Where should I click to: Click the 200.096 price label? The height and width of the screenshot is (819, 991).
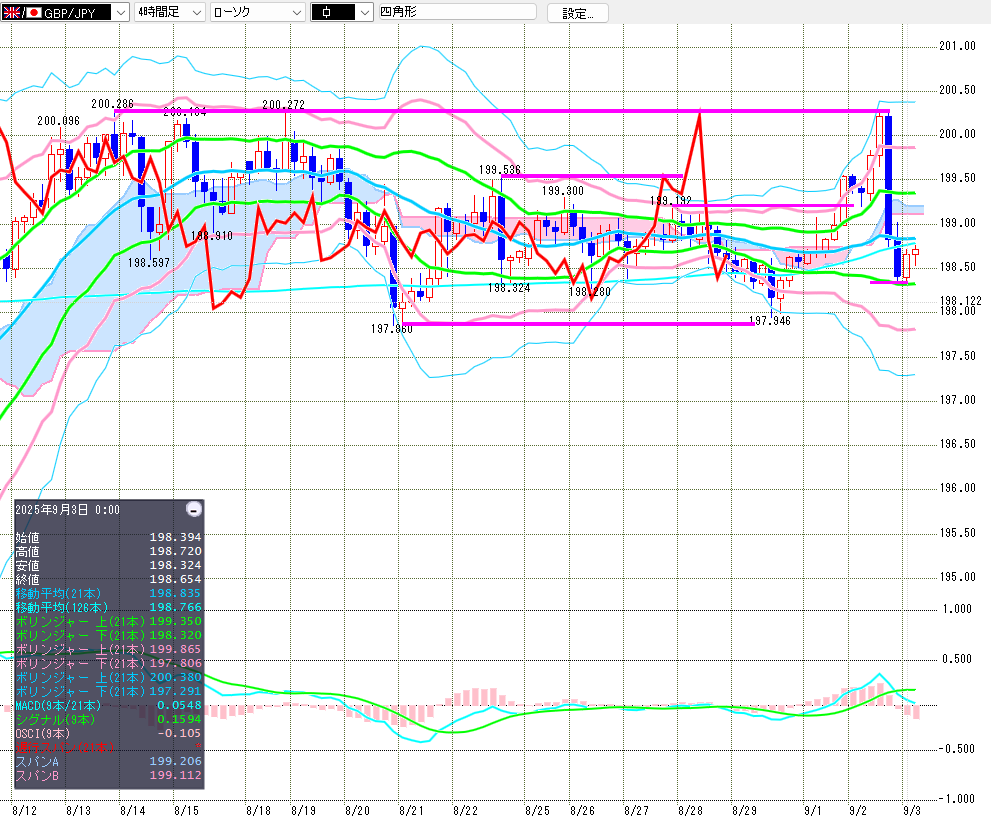click(x=58, y=121)
